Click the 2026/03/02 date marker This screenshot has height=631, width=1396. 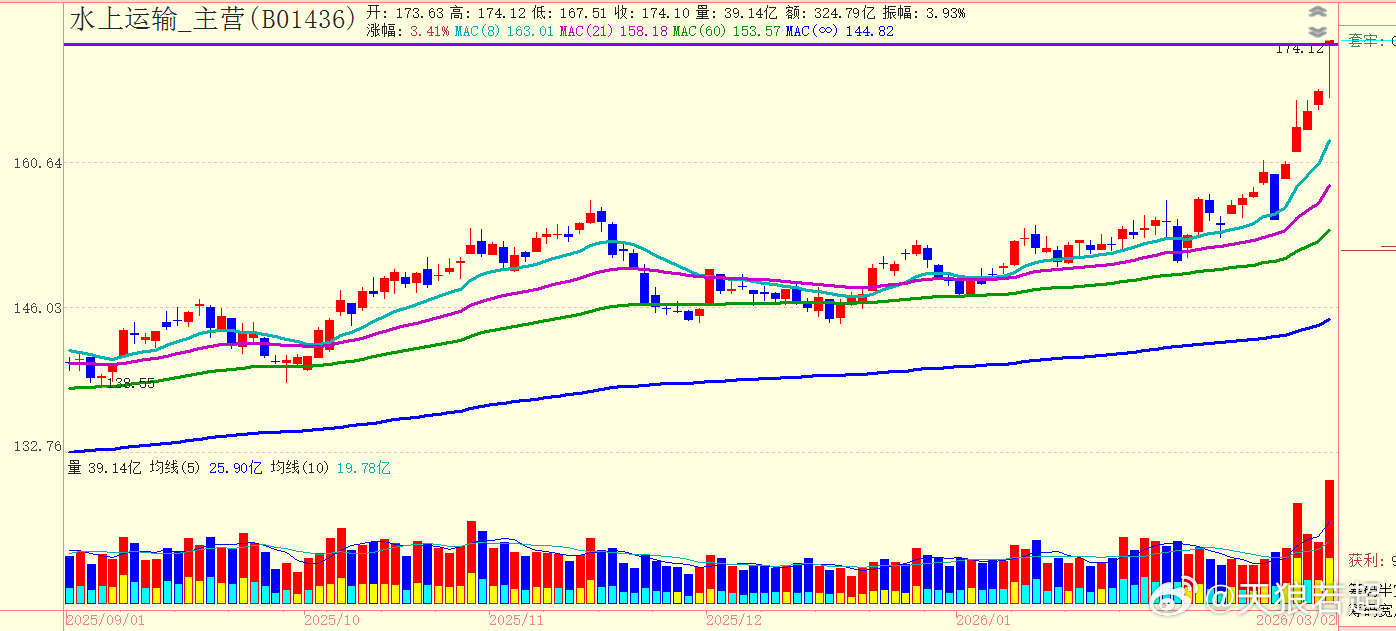tap(1297, 620)
